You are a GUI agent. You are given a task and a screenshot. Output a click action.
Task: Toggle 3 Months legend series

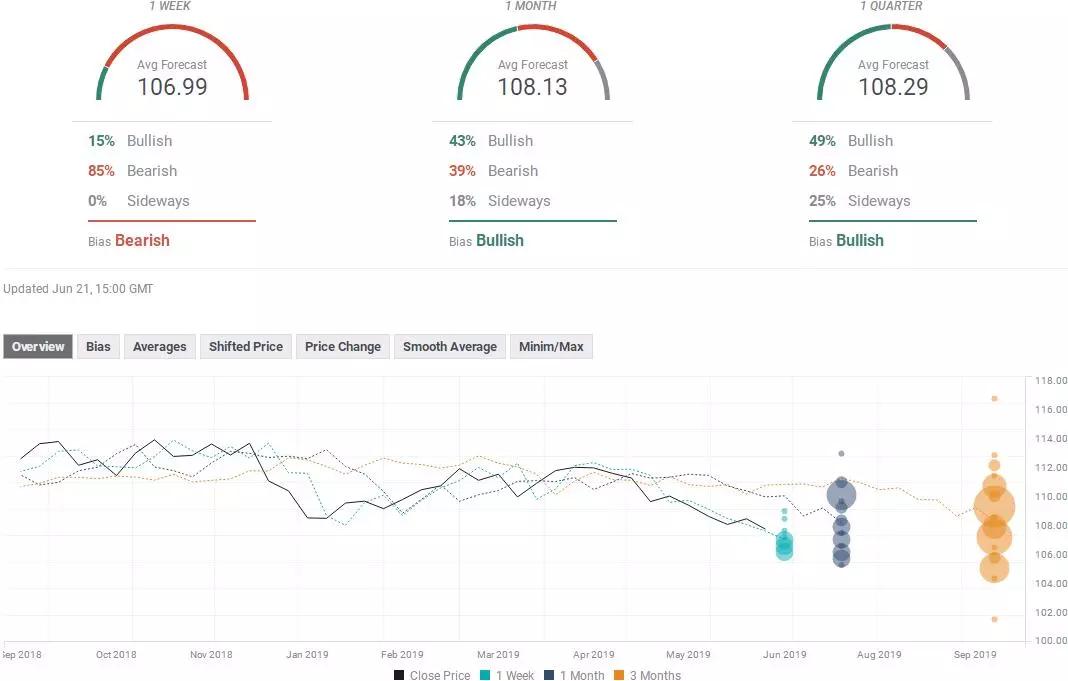point(650,675)
